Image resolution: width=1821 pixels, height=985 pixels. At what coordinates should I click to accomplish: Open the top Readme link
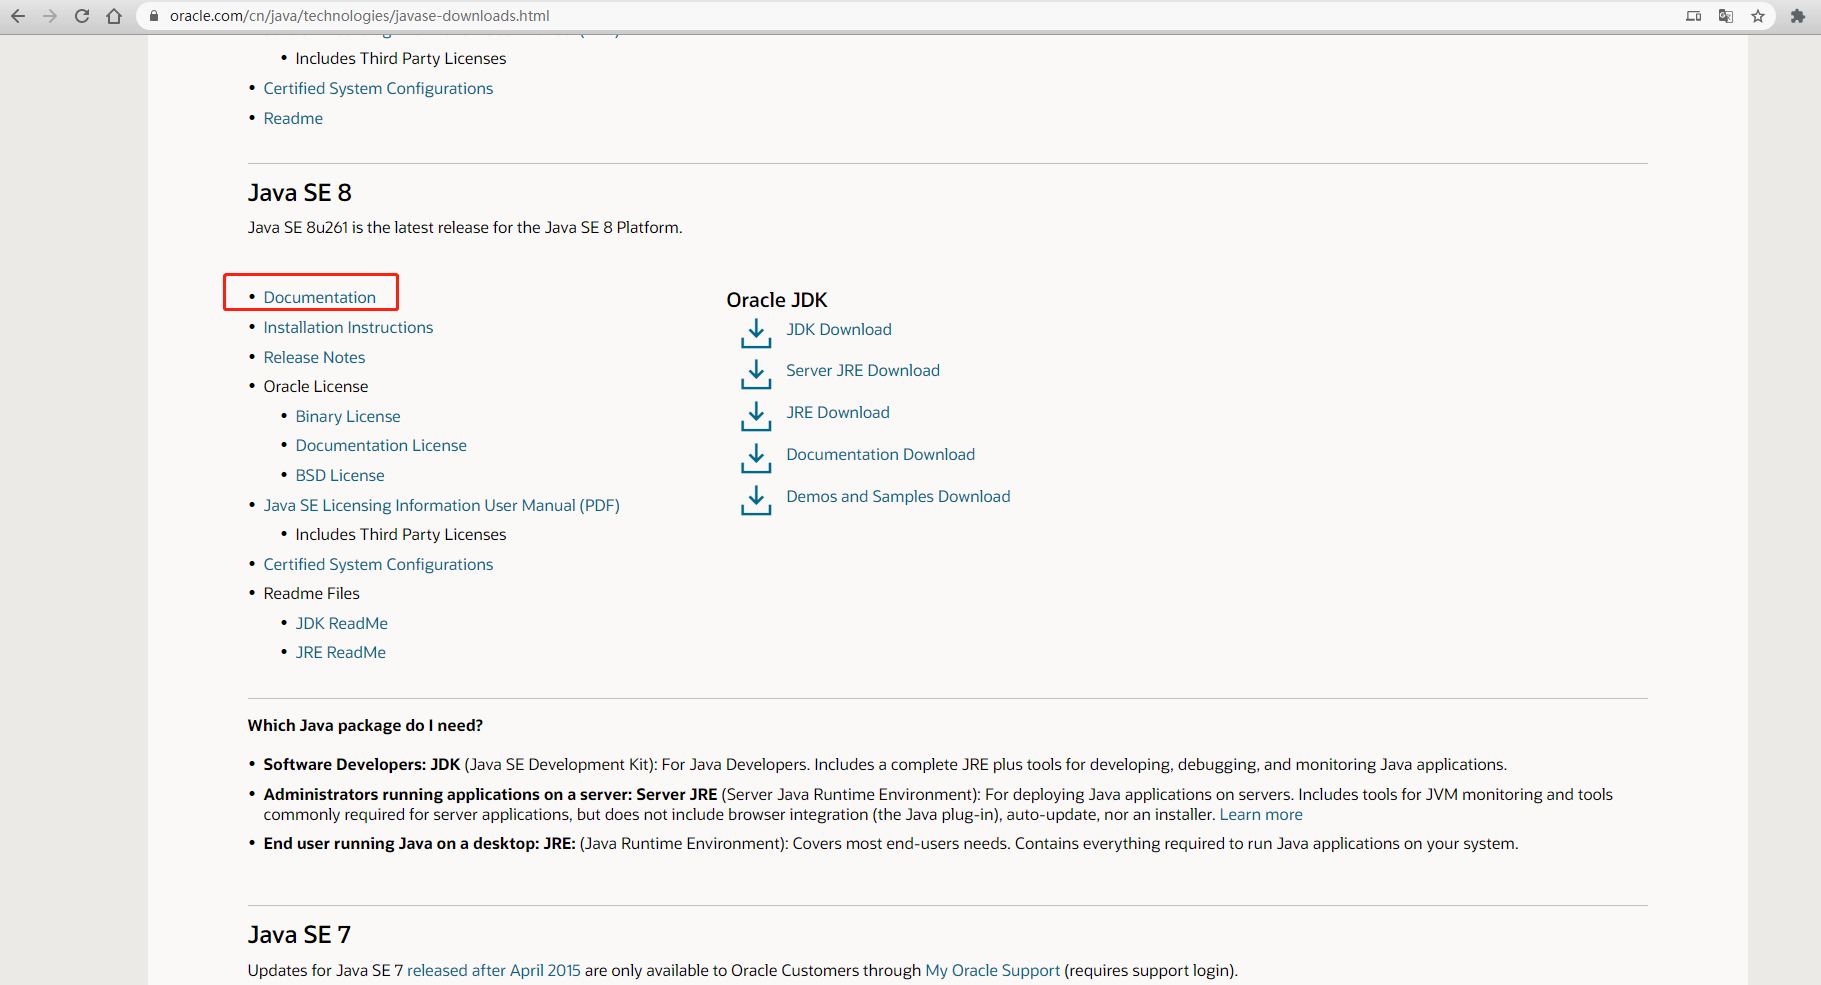pos(293,118)
